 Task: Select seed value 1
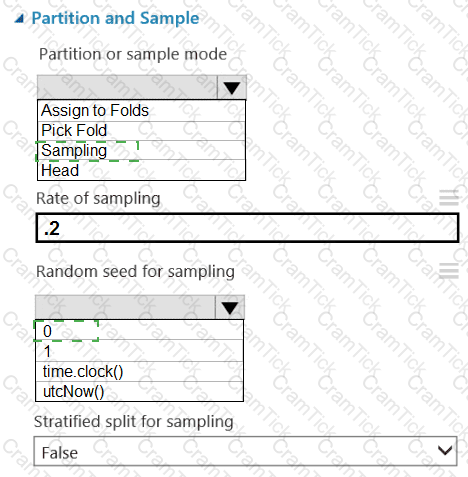[x=139, y=351]
